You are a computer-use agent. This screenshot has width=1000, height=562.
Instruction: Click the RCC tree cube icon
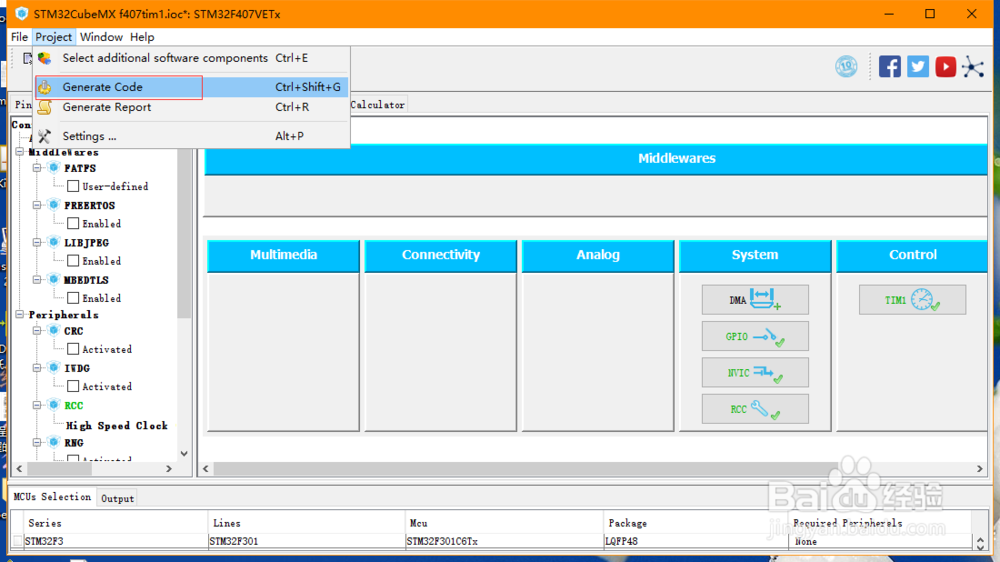[54, 405]
